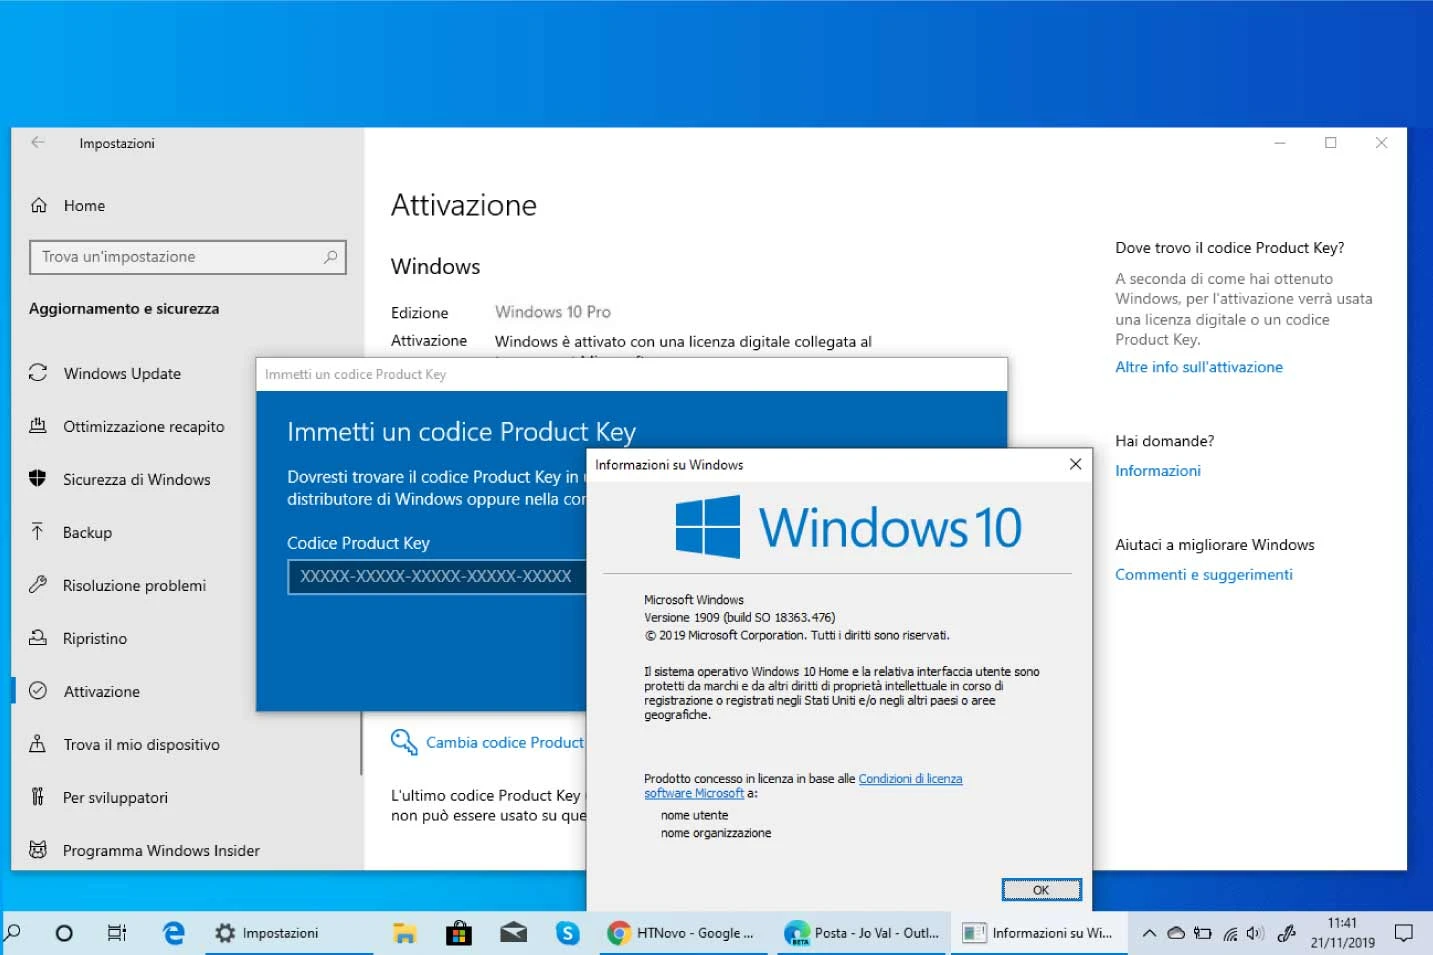The image size is (1433, 955).
Task: Open the Informazioni help link
Action: [x=1158, y=471]
